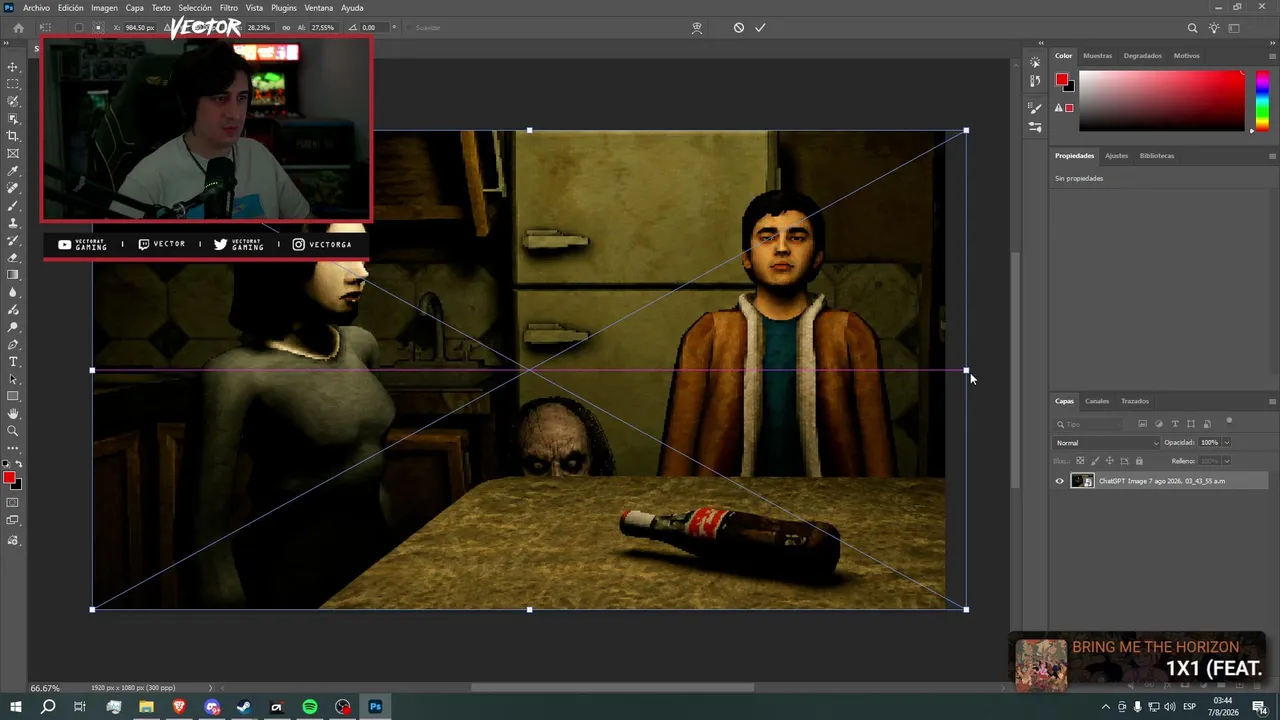Select the Clone Stamp tool
1280x720 pixels.
(13, 223)
